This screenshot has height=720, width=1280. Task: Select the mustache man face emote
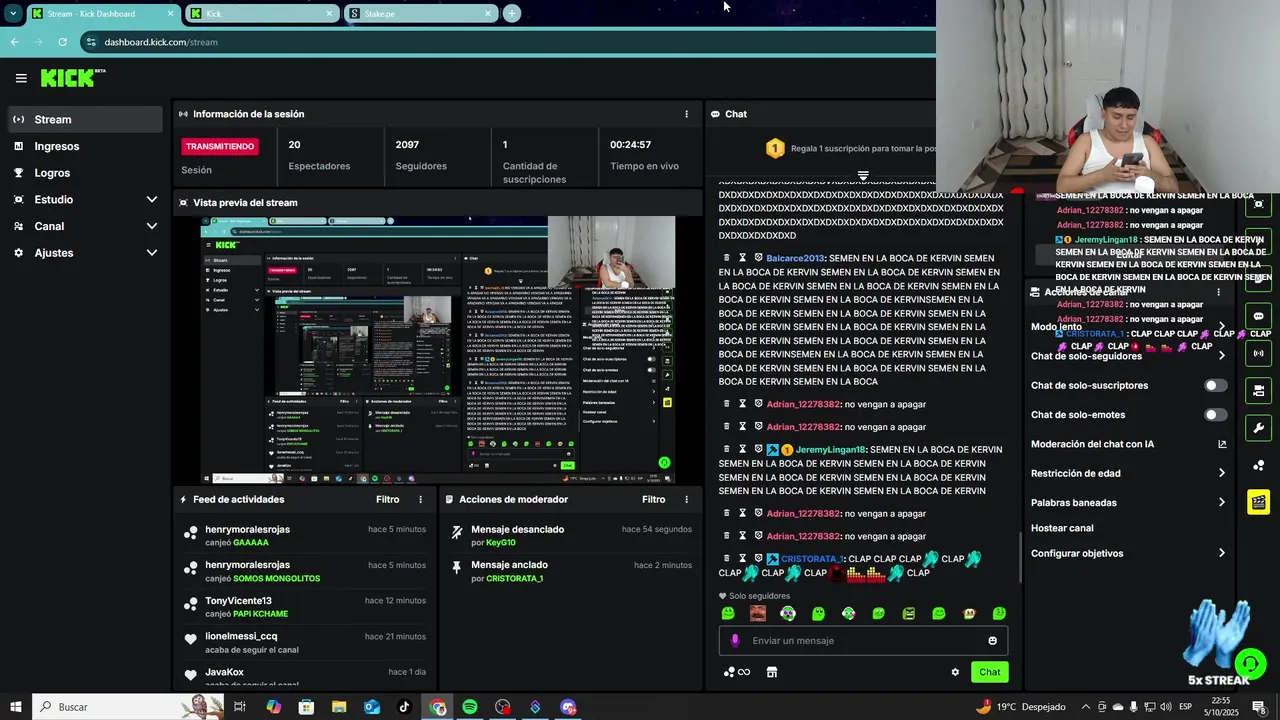point(758,613)
